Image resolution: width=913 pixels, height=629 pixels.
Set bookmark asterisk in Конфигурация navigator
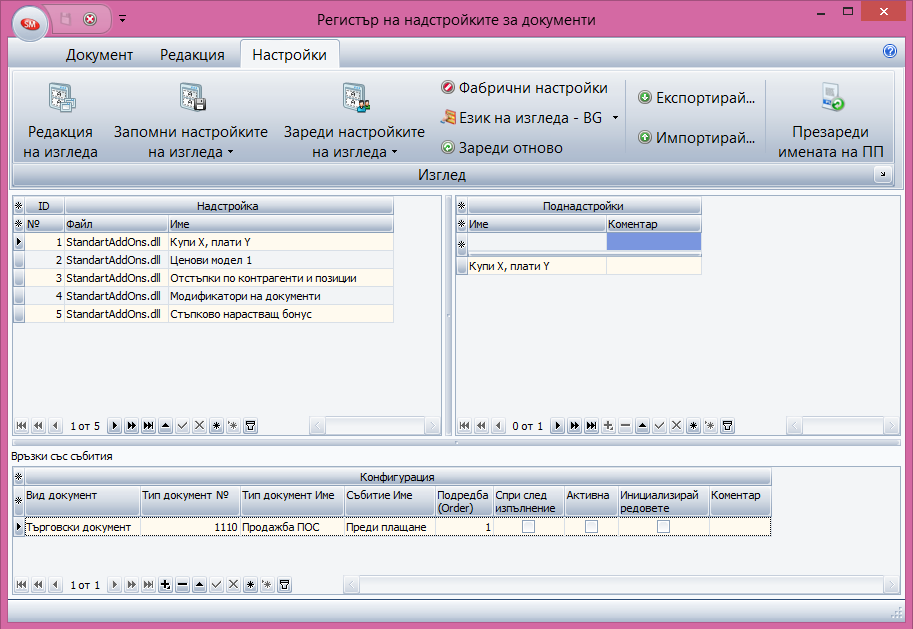pos(250,585)
